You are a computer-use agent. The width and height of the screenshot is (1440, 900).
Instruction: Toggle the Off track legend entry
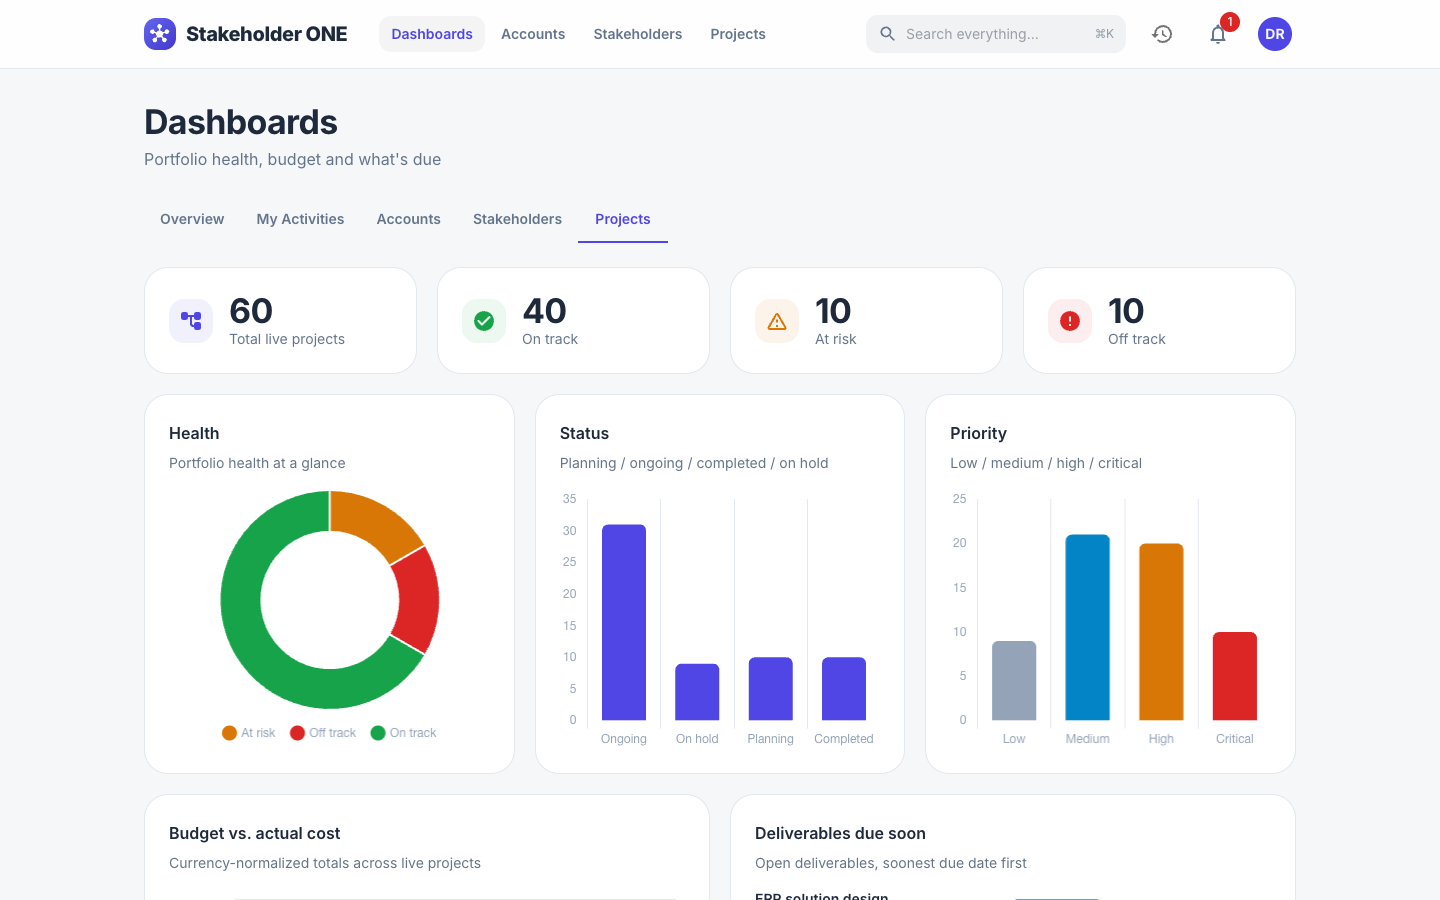(323, 733)
